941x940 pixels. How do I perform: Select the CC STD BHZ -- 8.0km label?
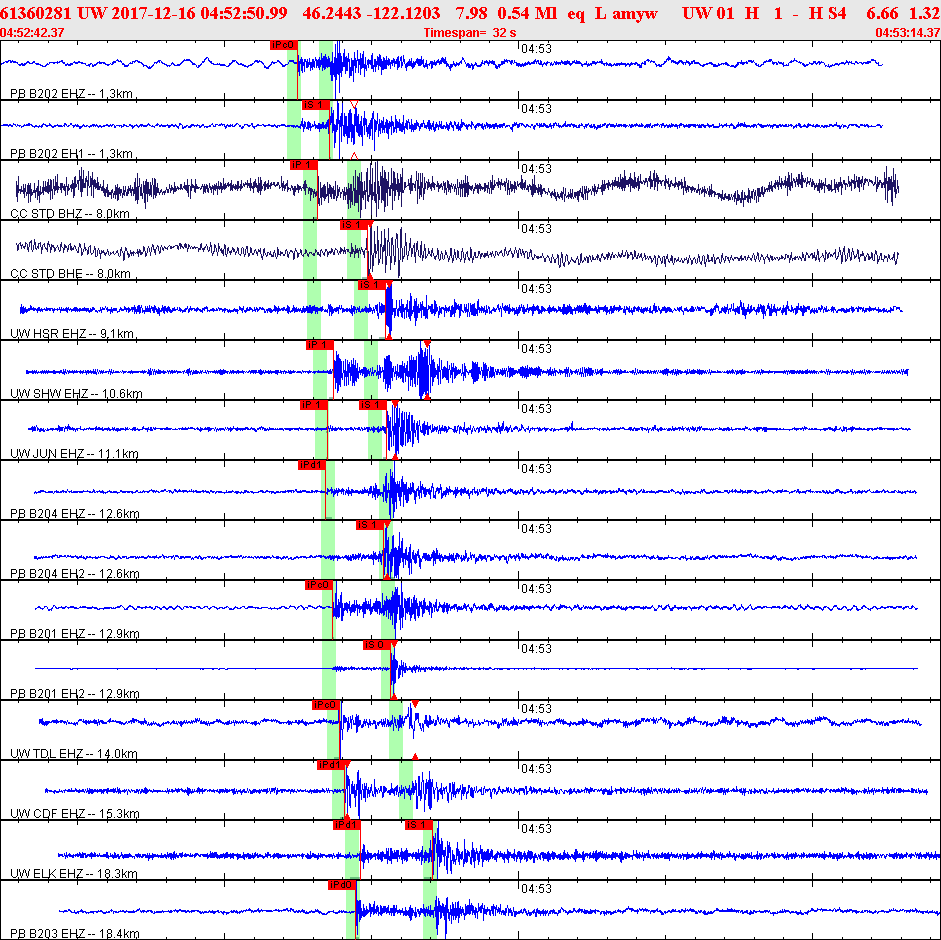click(70, 214)
